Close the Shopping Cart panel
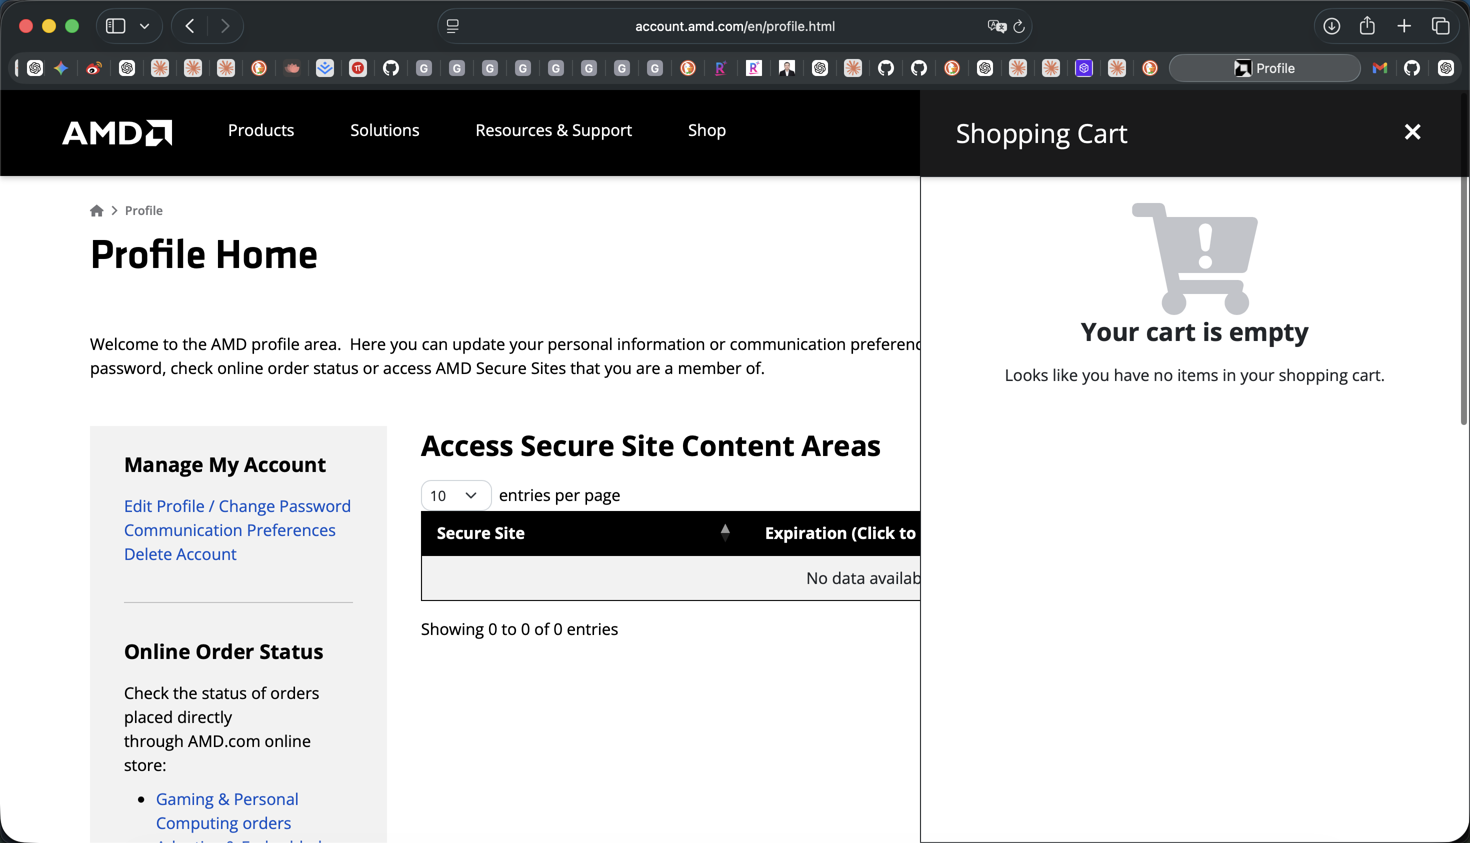The height and width of the screenshot is (843, 1470). pyautogui.click(x=1412, y=132)
